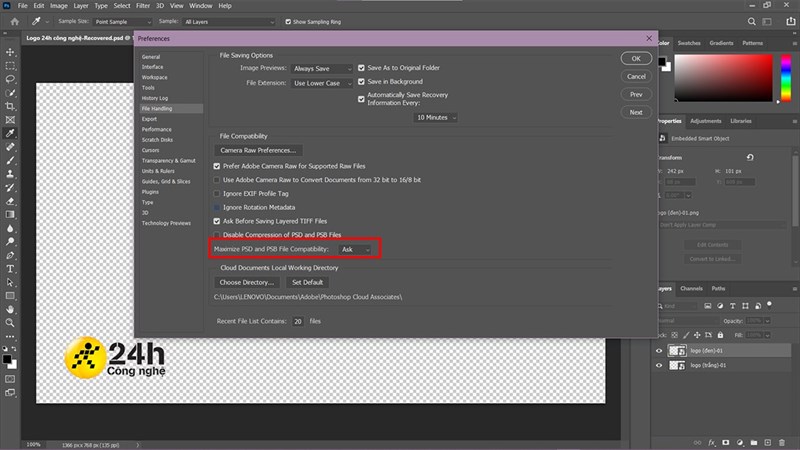The height and width of the screenshot is (450, 800).
Task: Enable Use Adobe Camera Raw to Convert Documents
Action: click(x=217, y=180)
